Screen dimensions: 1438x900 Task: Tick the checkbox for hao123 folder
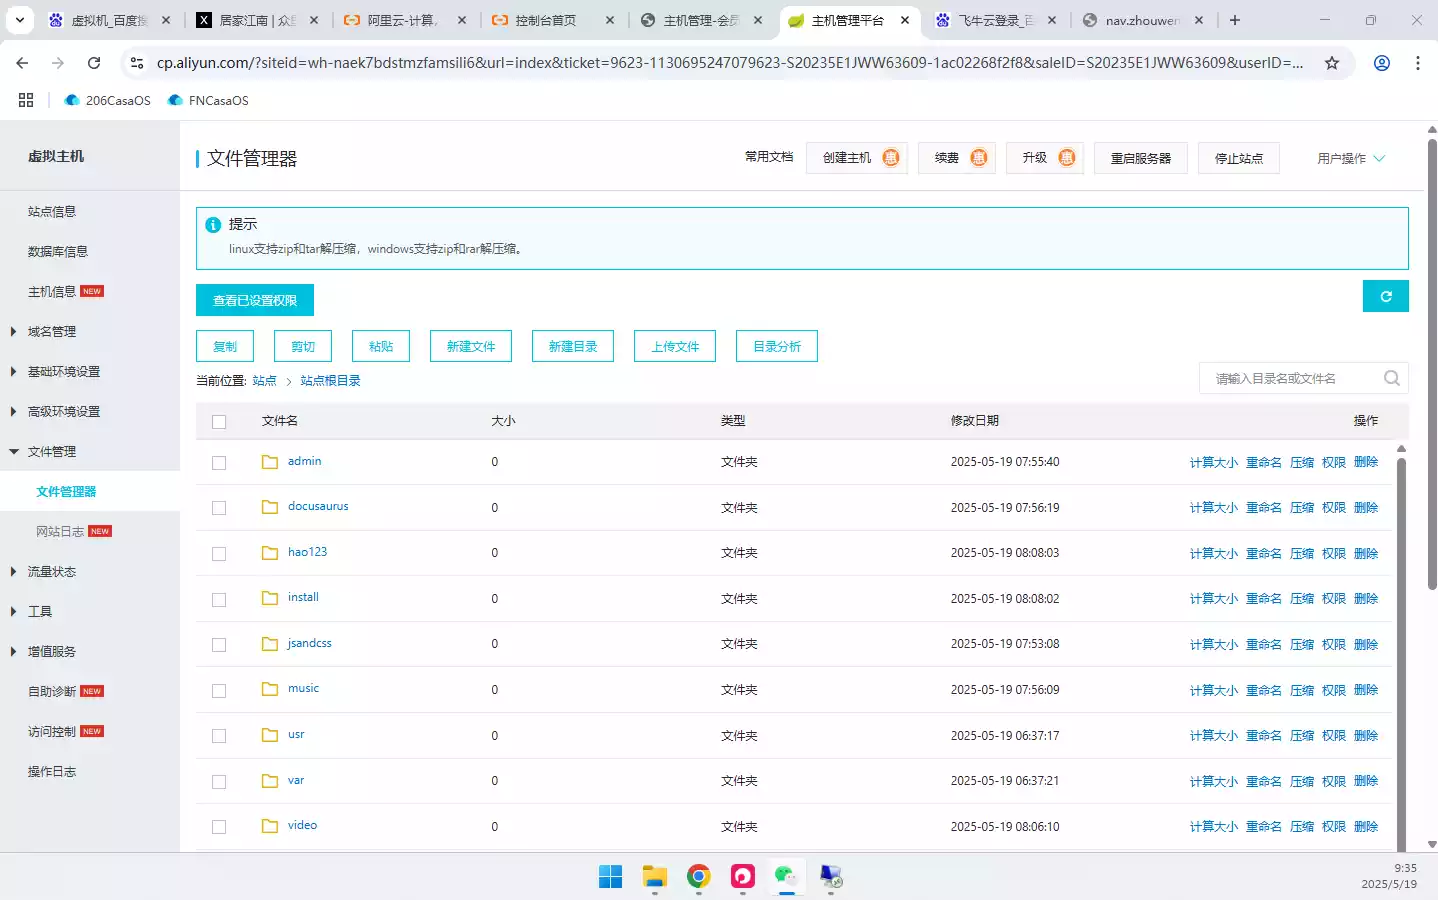point(219,554)
